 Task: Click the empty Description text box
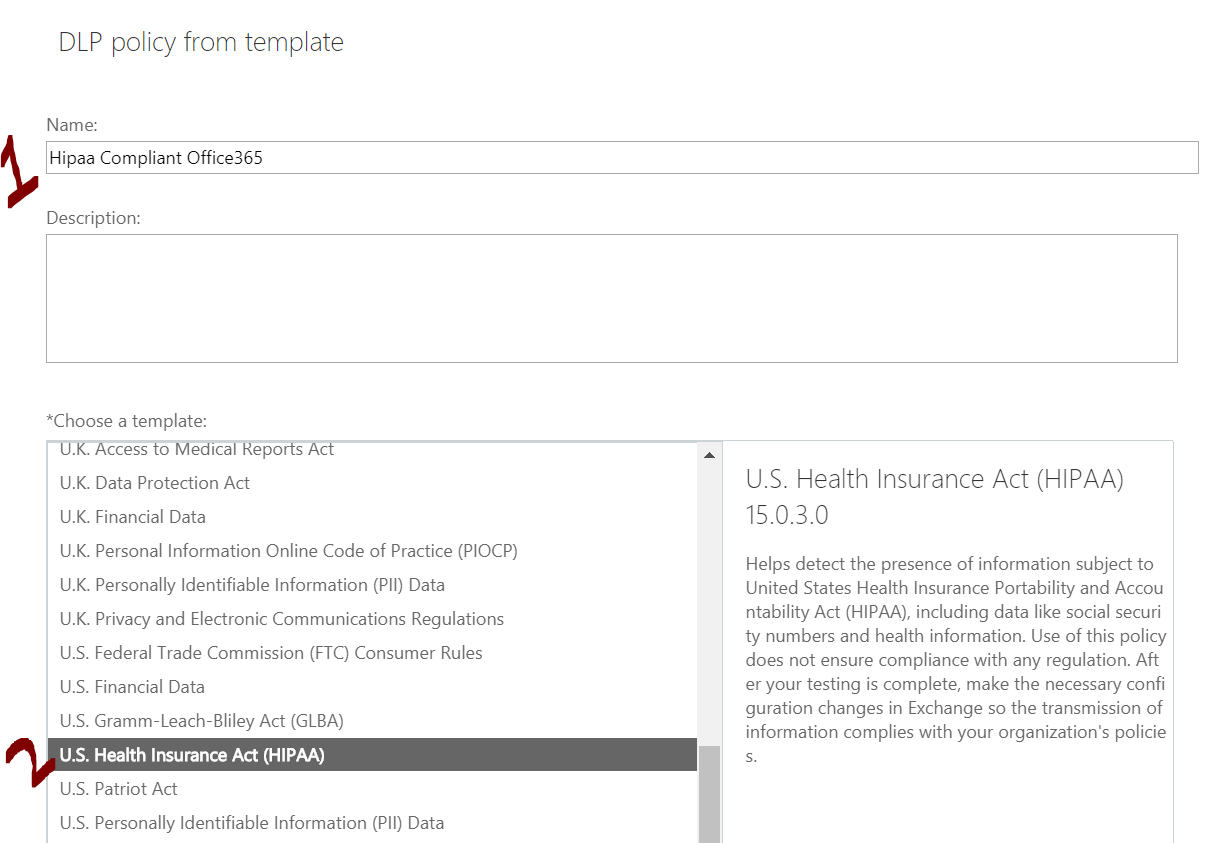tap(611, 297)
